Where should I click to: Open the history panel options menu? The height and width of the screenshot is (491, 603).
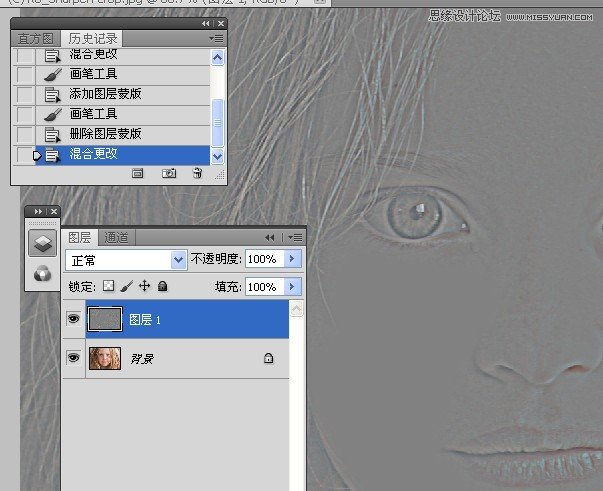click(x=216, y=38)
